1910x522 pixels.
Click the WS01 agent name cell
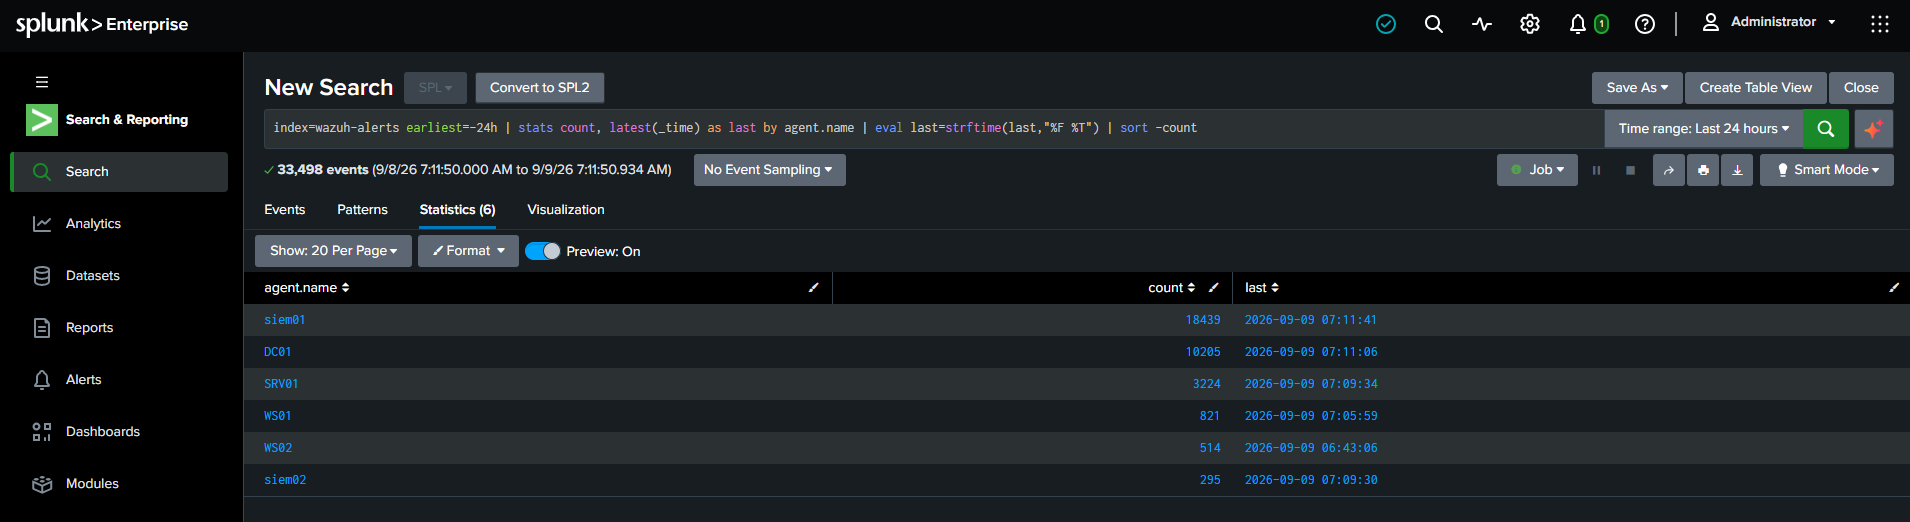pos(278,416)
